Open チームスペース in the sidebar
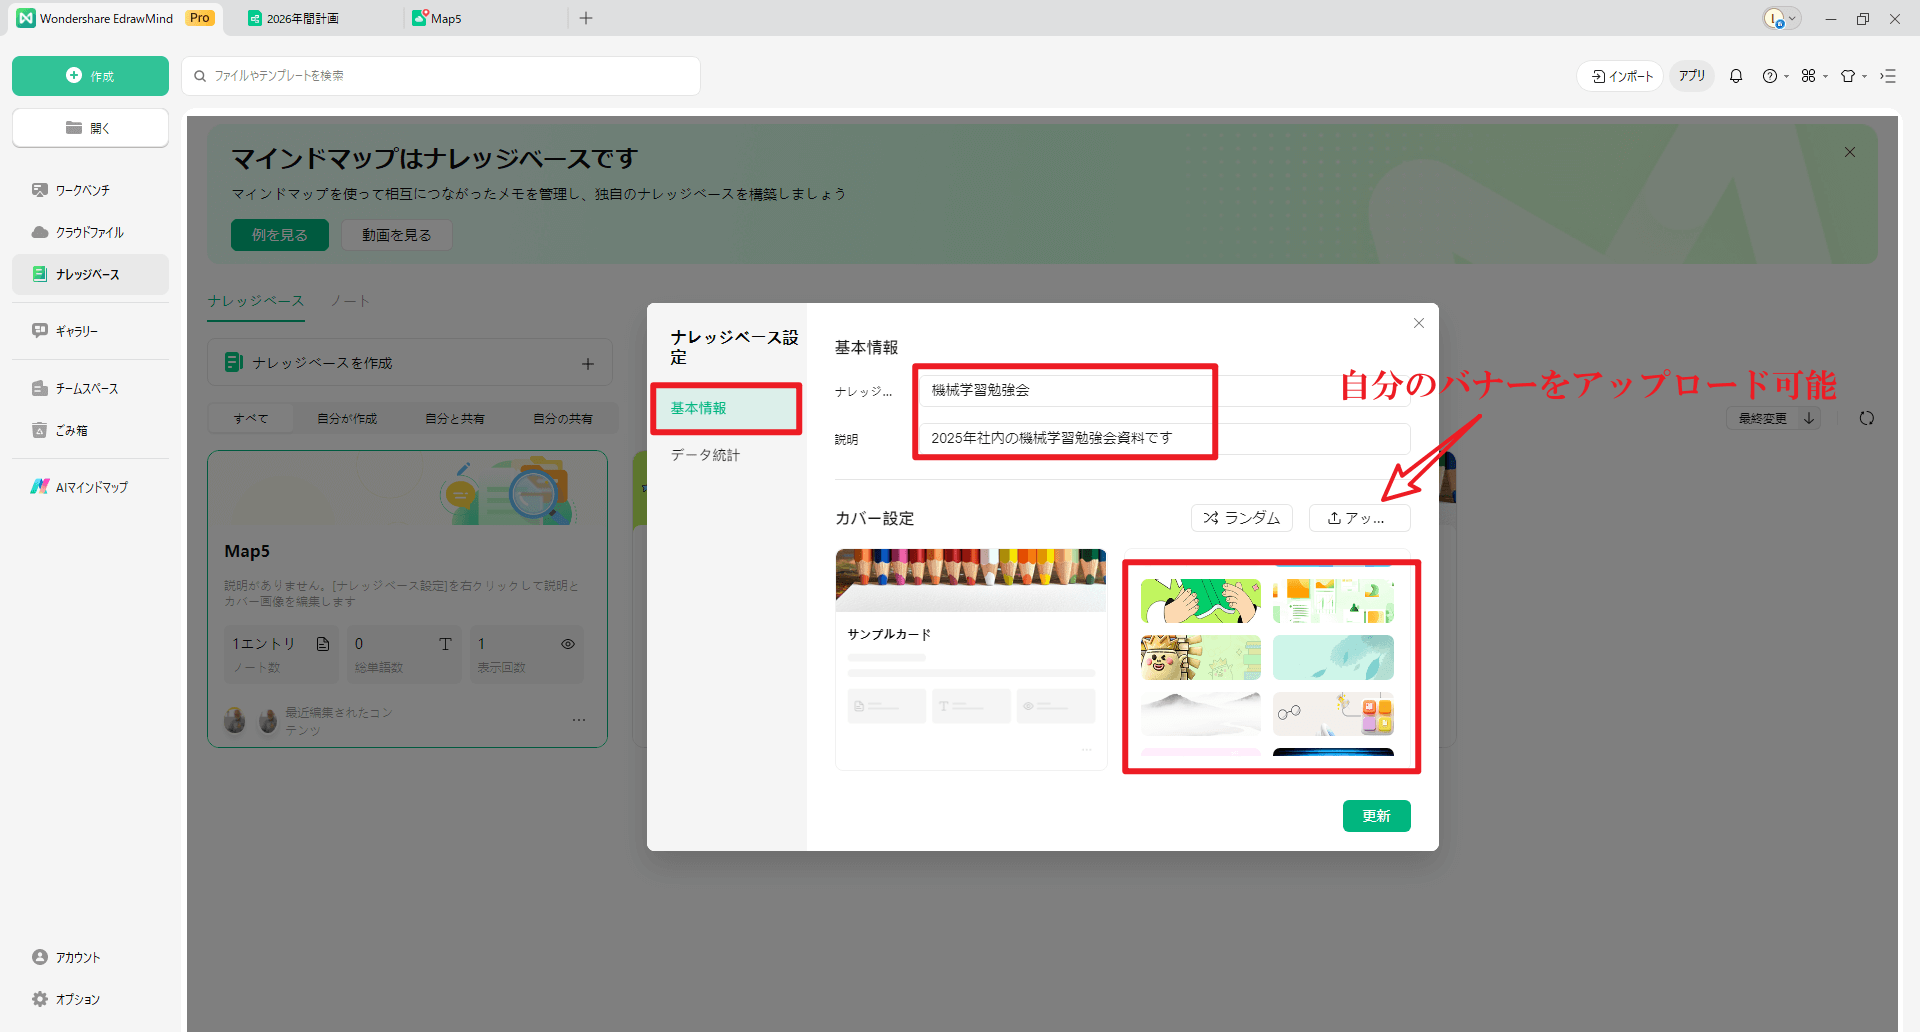This screenshot has height=1032, width=1920. [x=86, y=388]
